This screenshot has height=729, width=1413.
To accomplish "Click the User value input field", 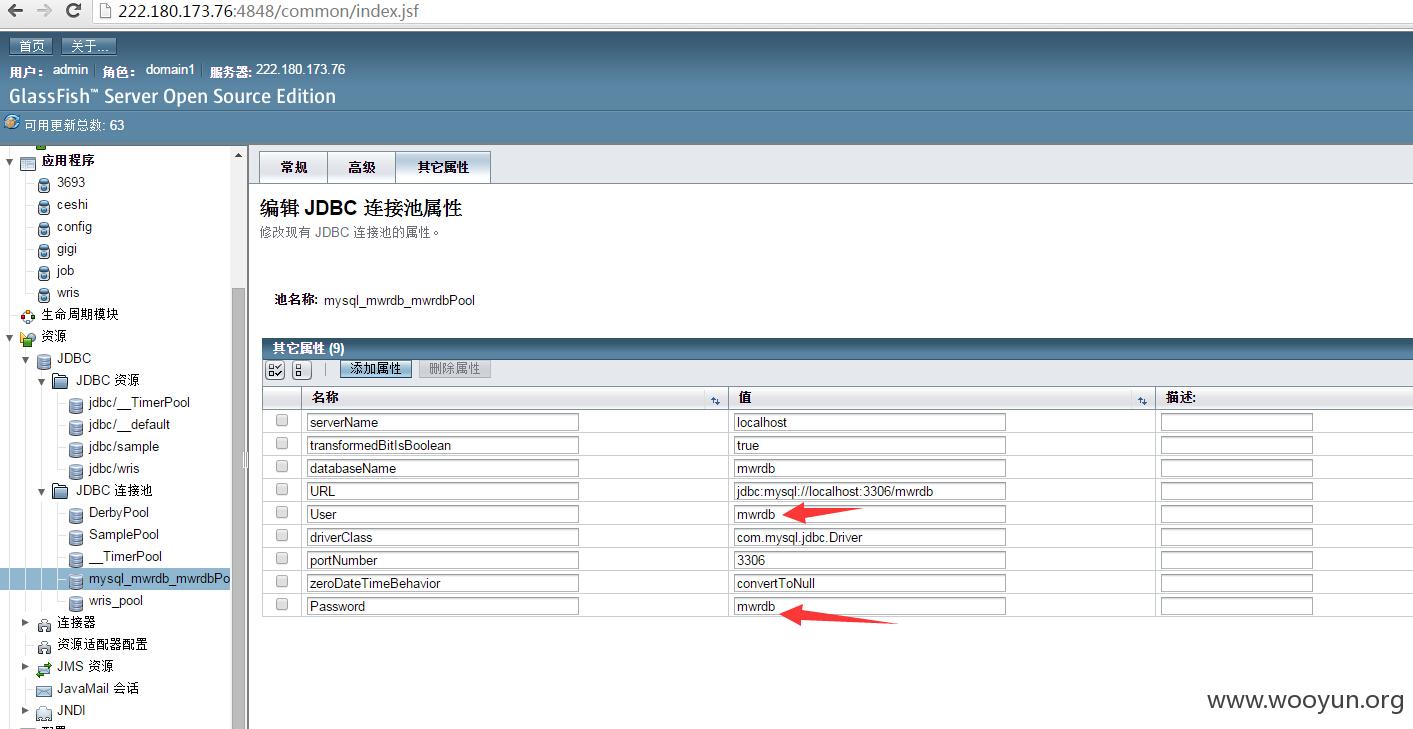I will point(870,514).
